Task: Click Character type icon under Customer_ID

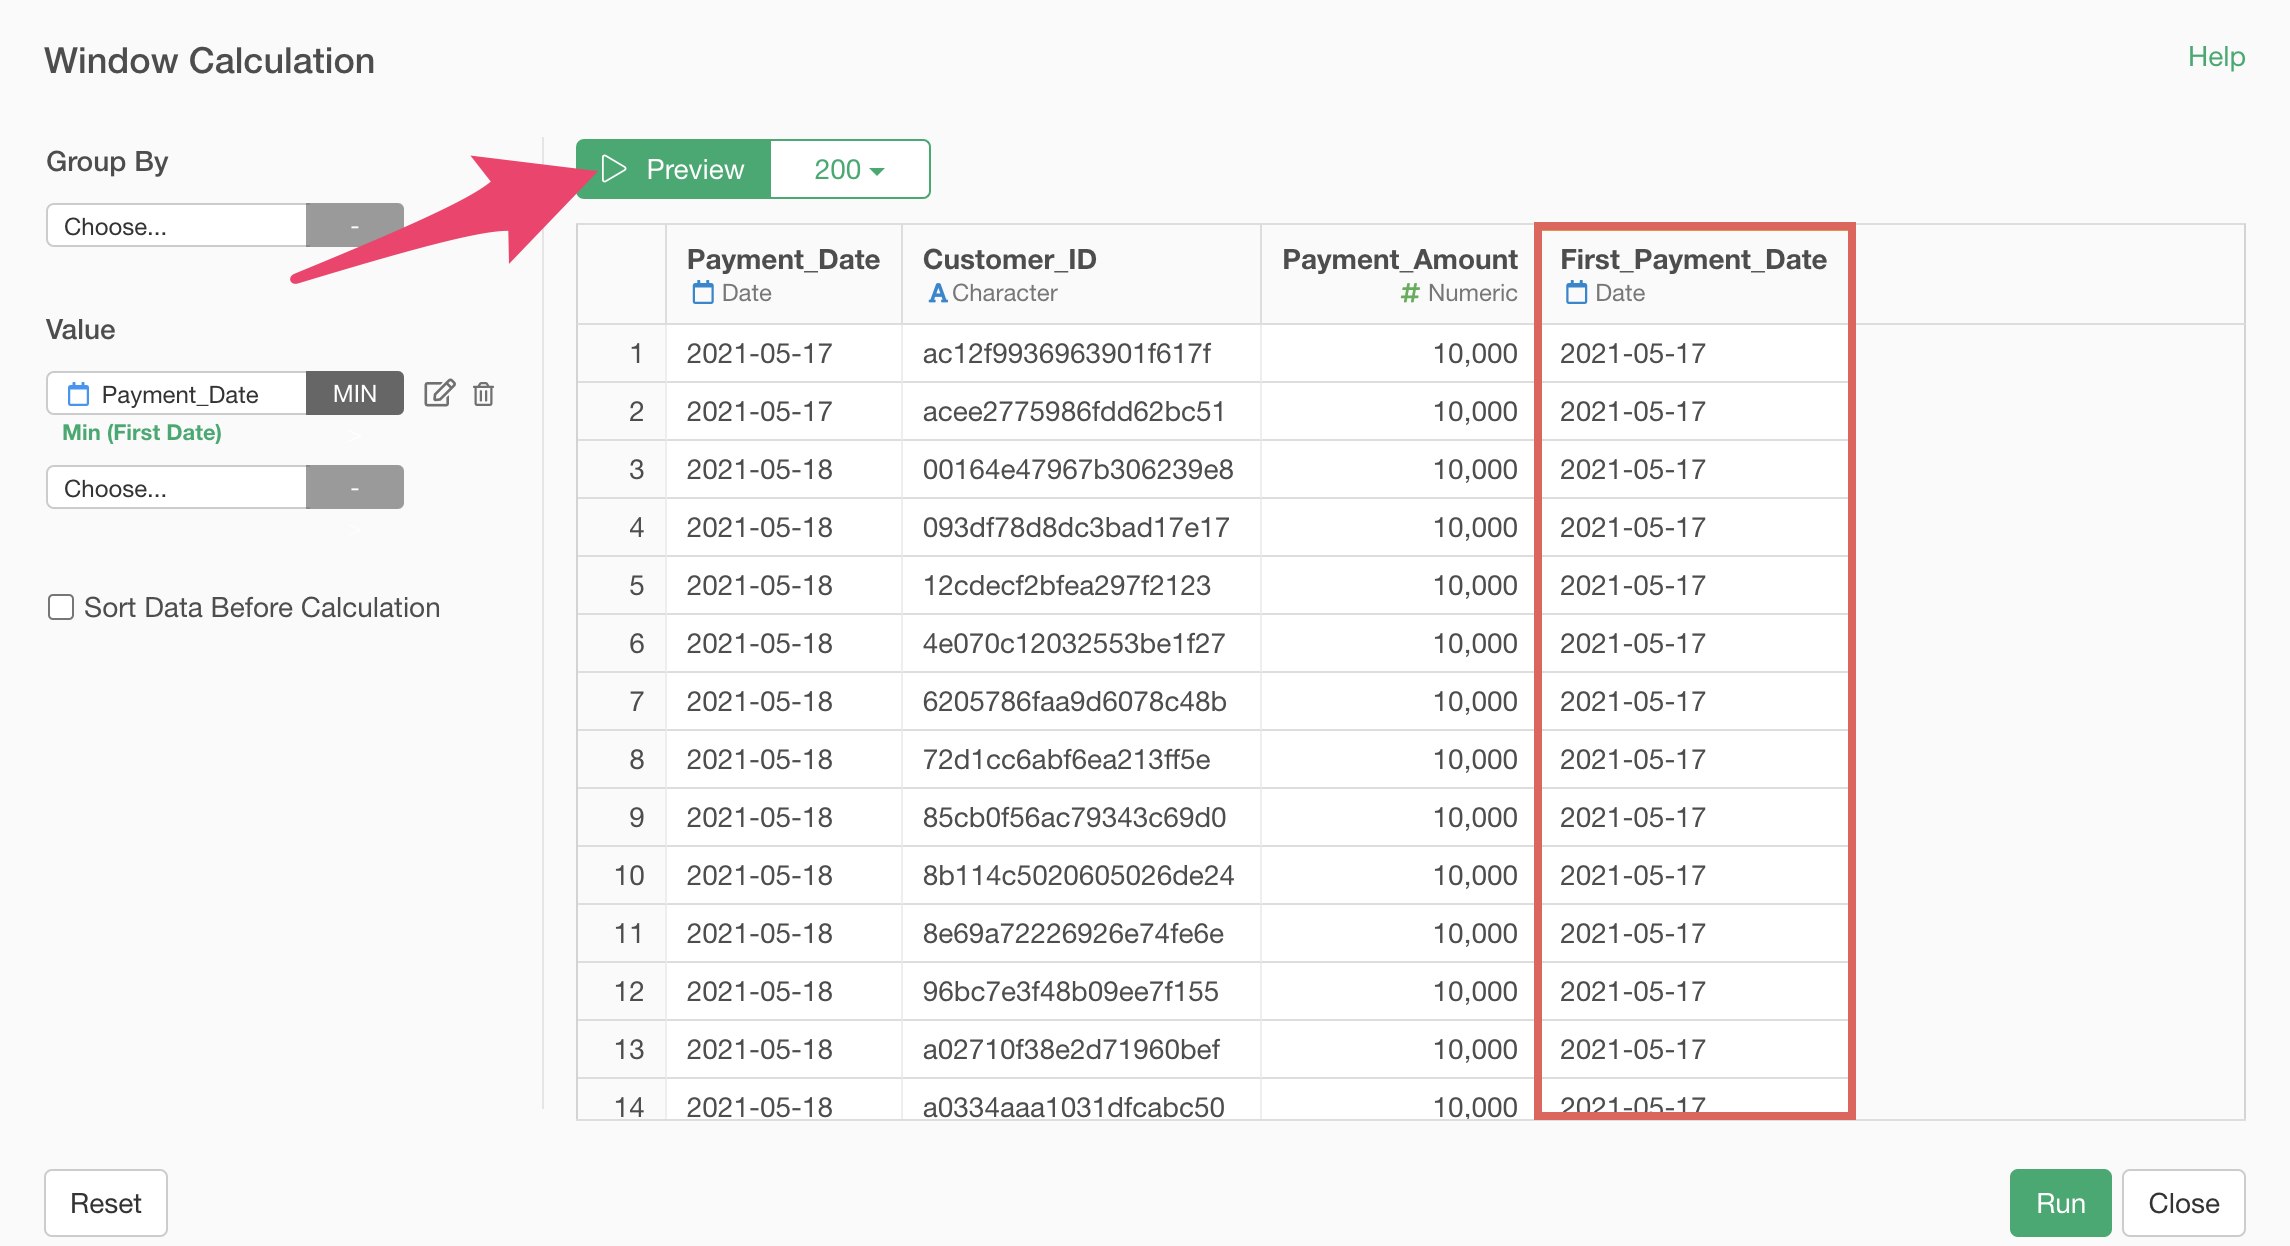Action: [937, 293]
